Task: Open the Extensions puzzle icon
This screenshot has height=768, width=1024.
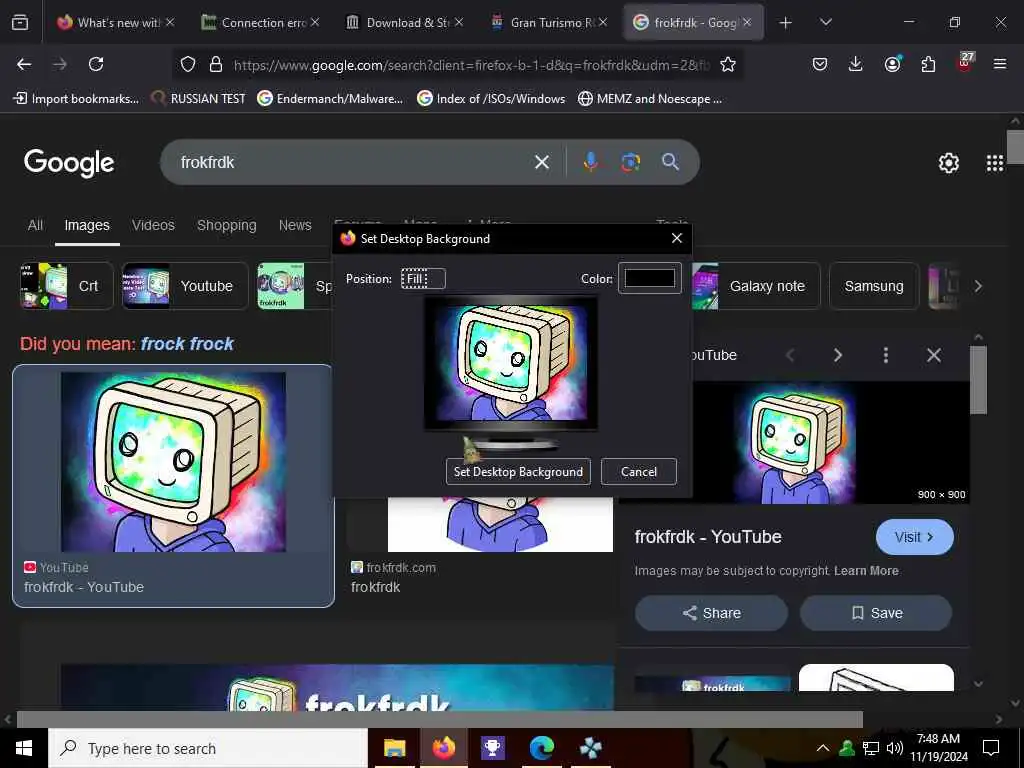Action: point(928,64)
